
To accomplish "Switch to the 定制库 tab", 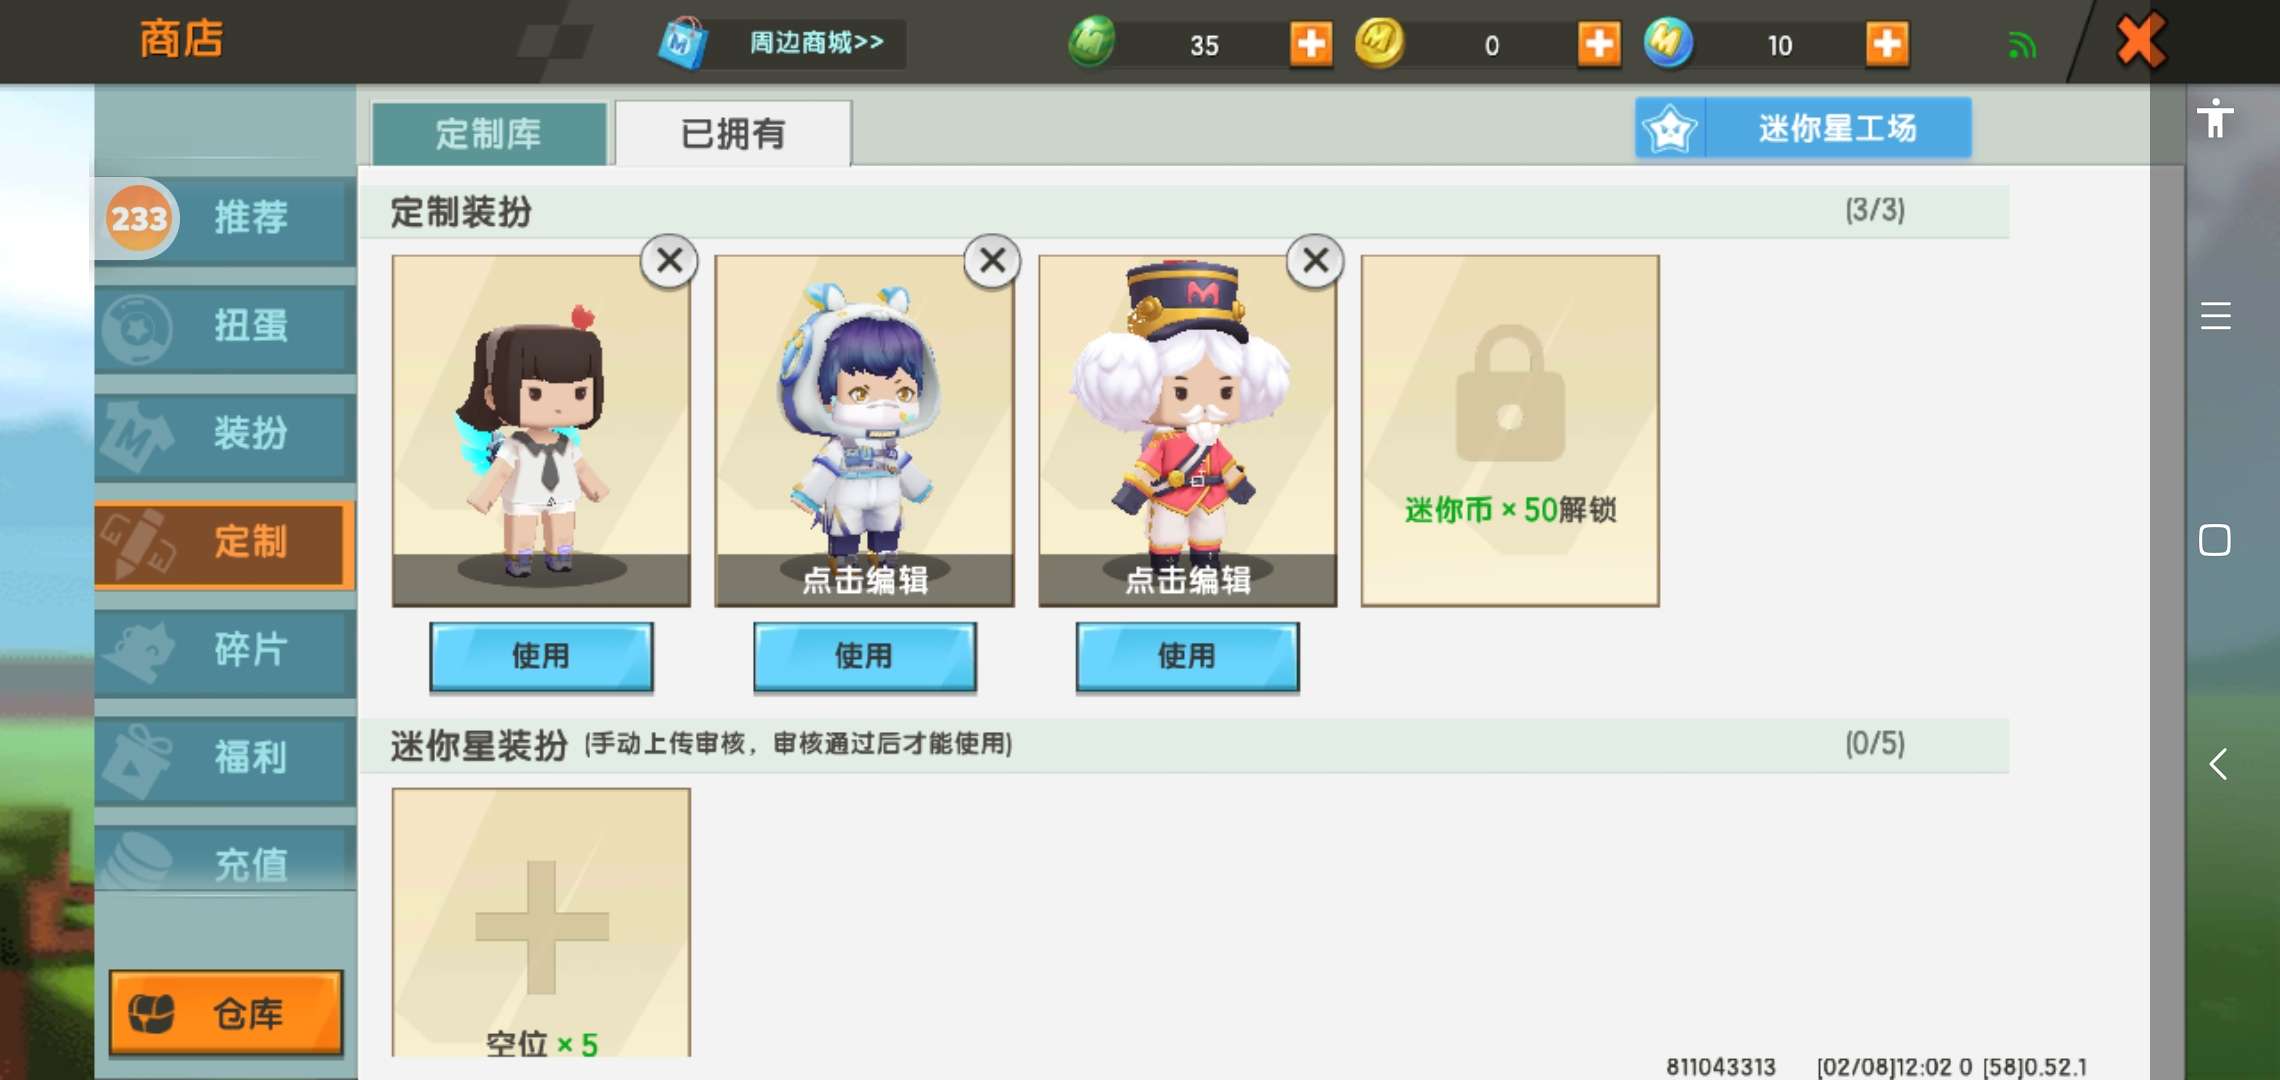I will point(489,133).
